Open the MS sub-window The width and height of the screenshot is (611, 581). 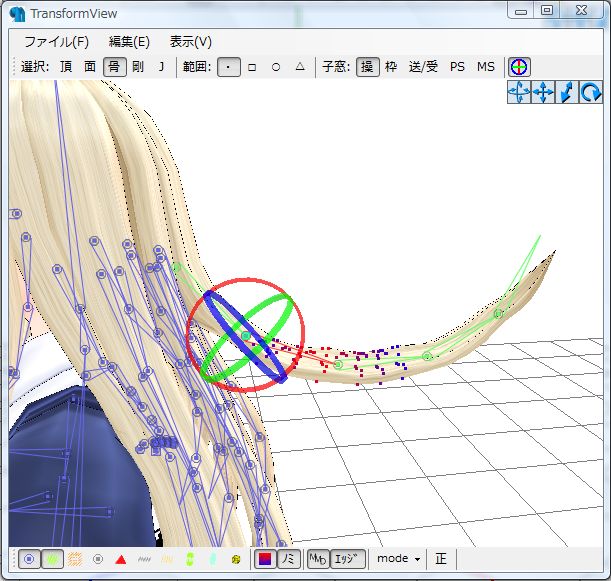click(486, 67)
